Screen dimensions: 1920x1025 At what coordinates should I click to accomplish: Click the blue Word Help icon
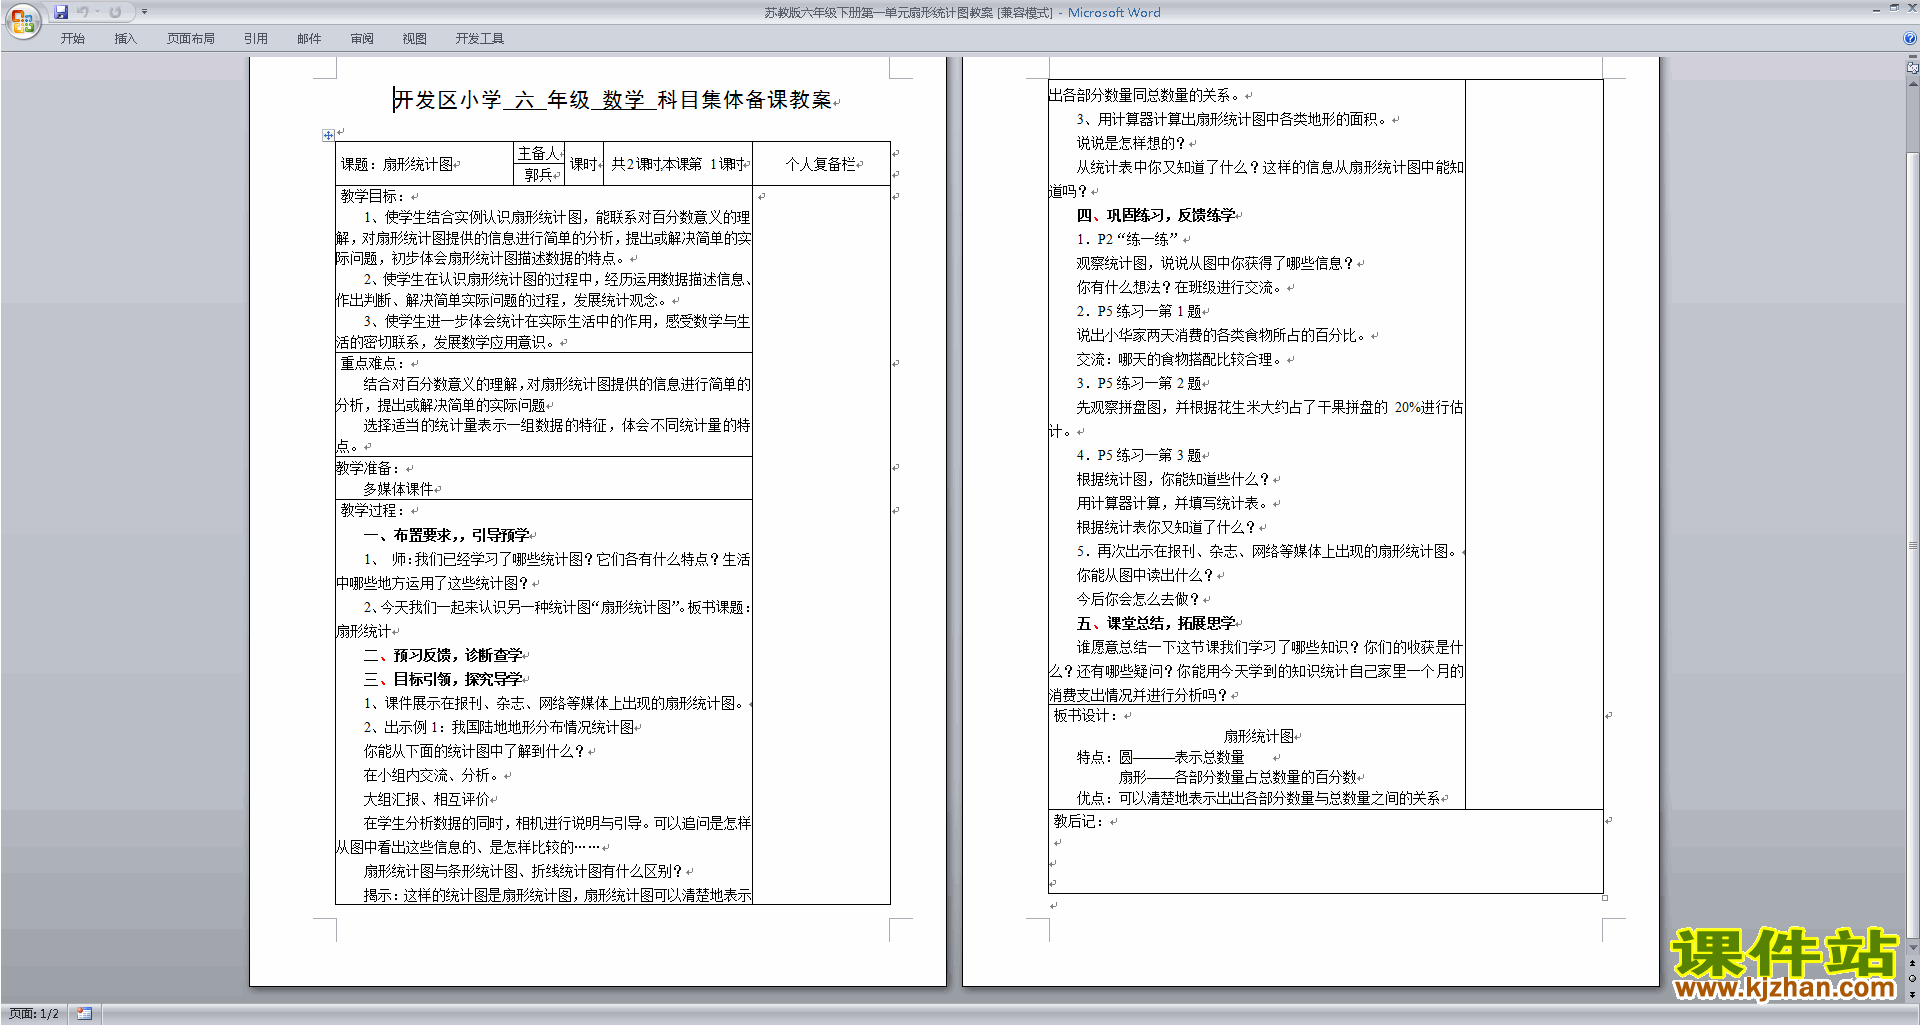click(1910, 38)
